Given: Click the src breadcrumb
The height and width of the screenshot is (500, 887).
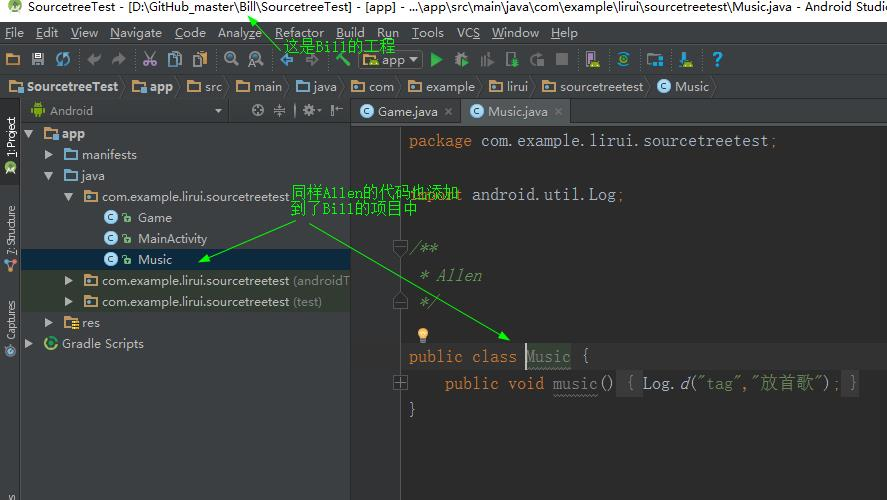Looking at the screenshot, I should [205, 87].
